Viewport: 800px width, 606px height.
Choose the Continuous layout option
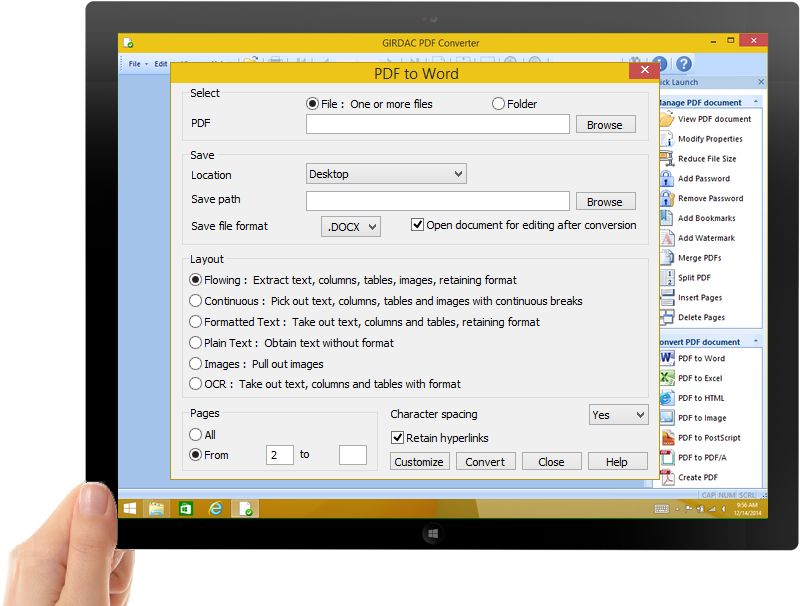[195, 301]
